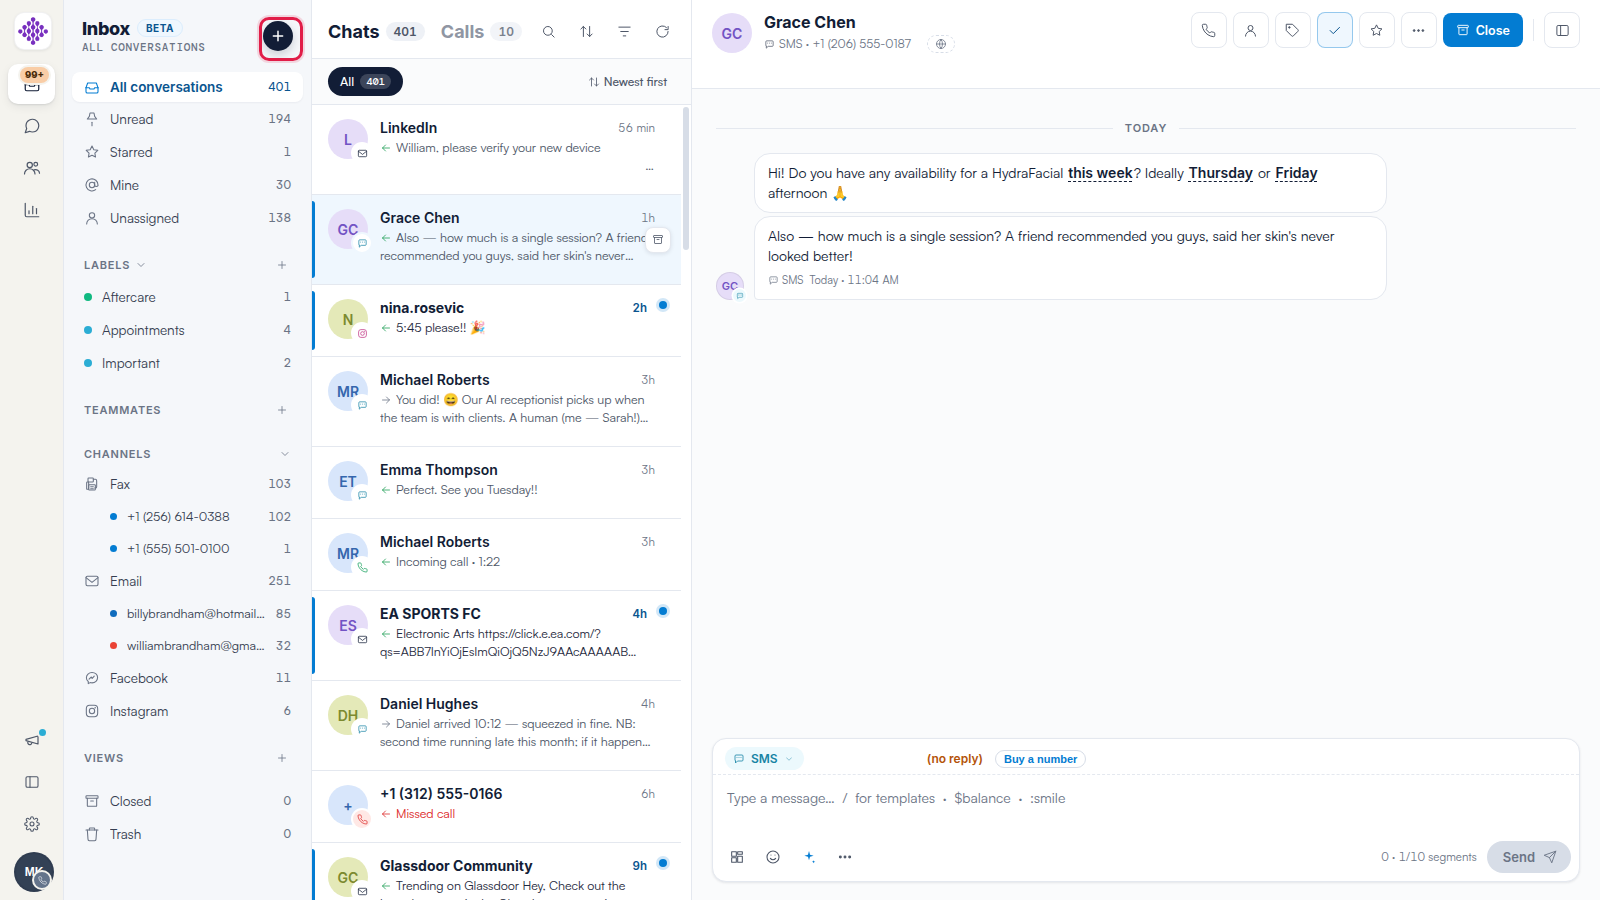Open the Closed view

tap(187, 801)
